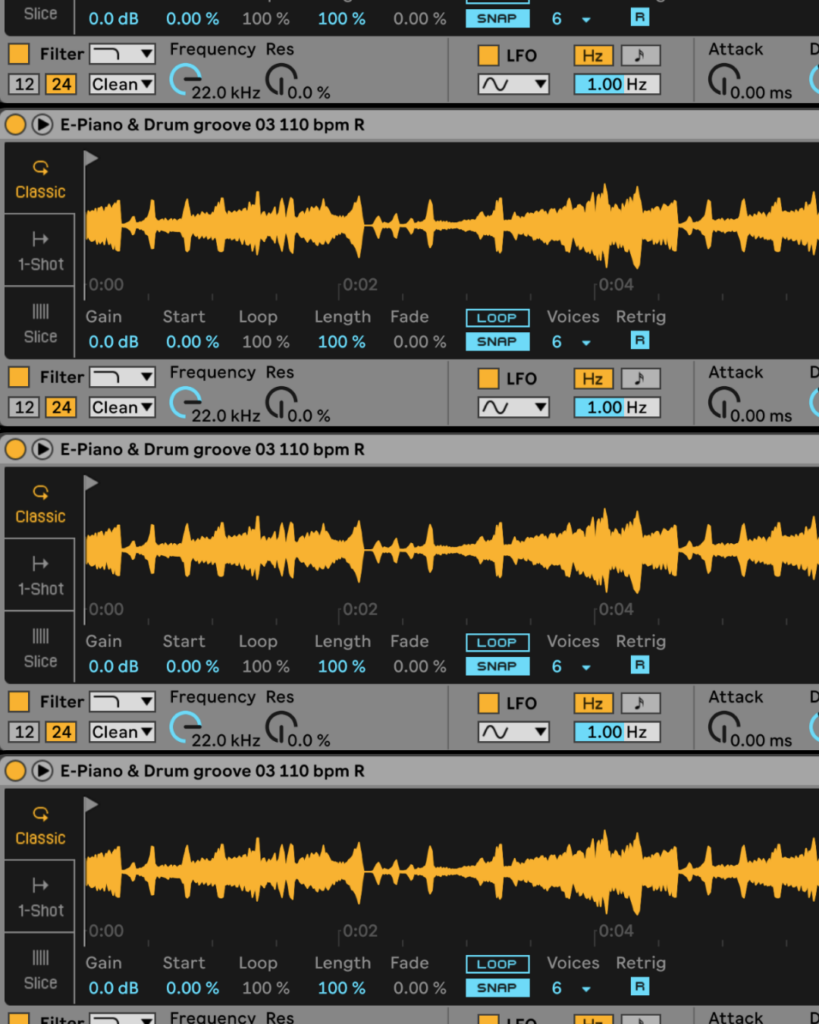The width and height of the screenshot is (819, 1024).
Task: Toggle the LOOP switch on
Action: [x=497, y=317]
